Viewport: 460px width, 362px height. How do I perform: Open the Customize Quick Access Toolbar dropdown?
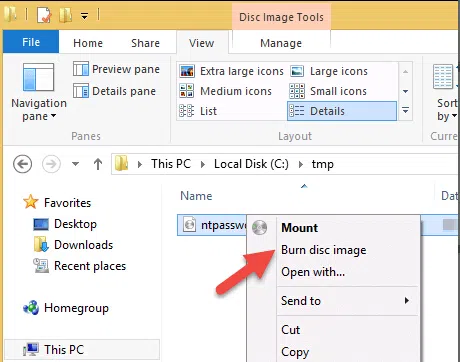click(x=84, y=16)
